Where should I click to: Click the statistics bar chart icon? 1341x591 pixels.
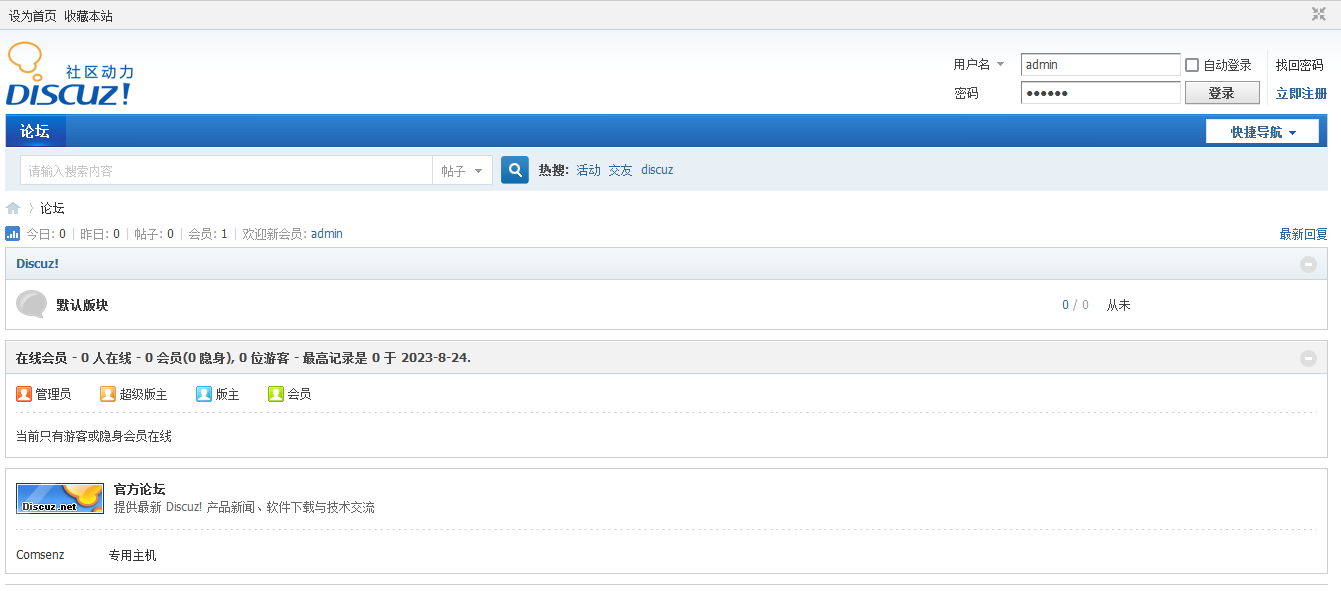[13, 234]
